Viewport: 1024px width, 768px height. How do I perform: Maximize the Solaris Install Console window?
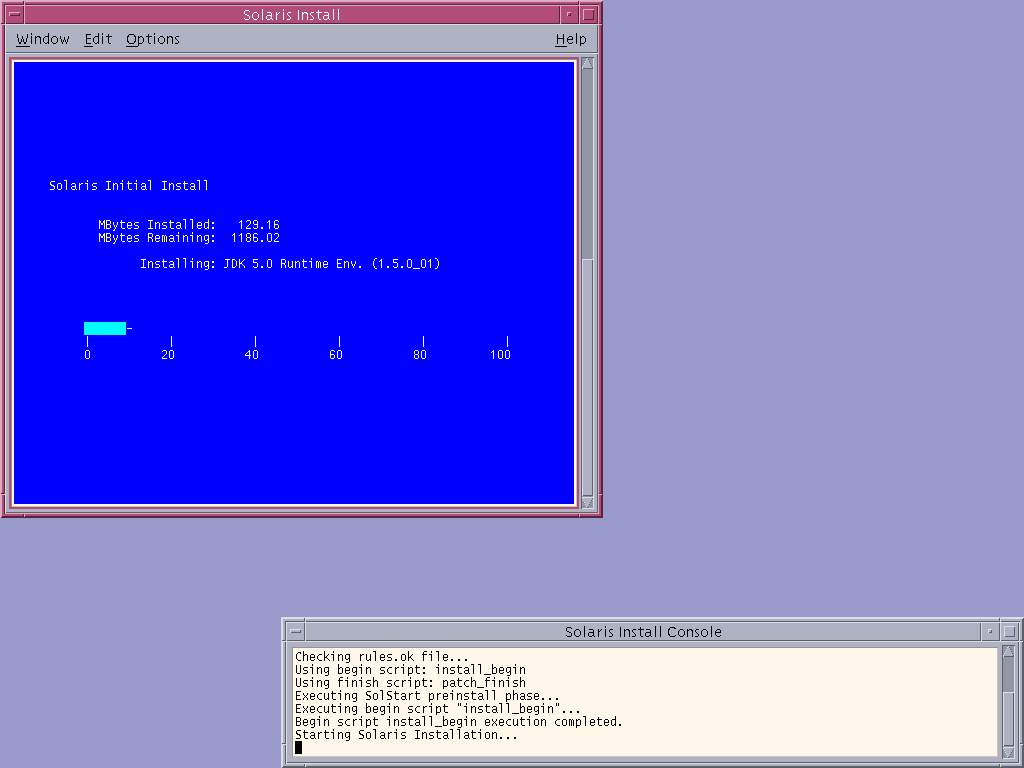click(1010, 632)
